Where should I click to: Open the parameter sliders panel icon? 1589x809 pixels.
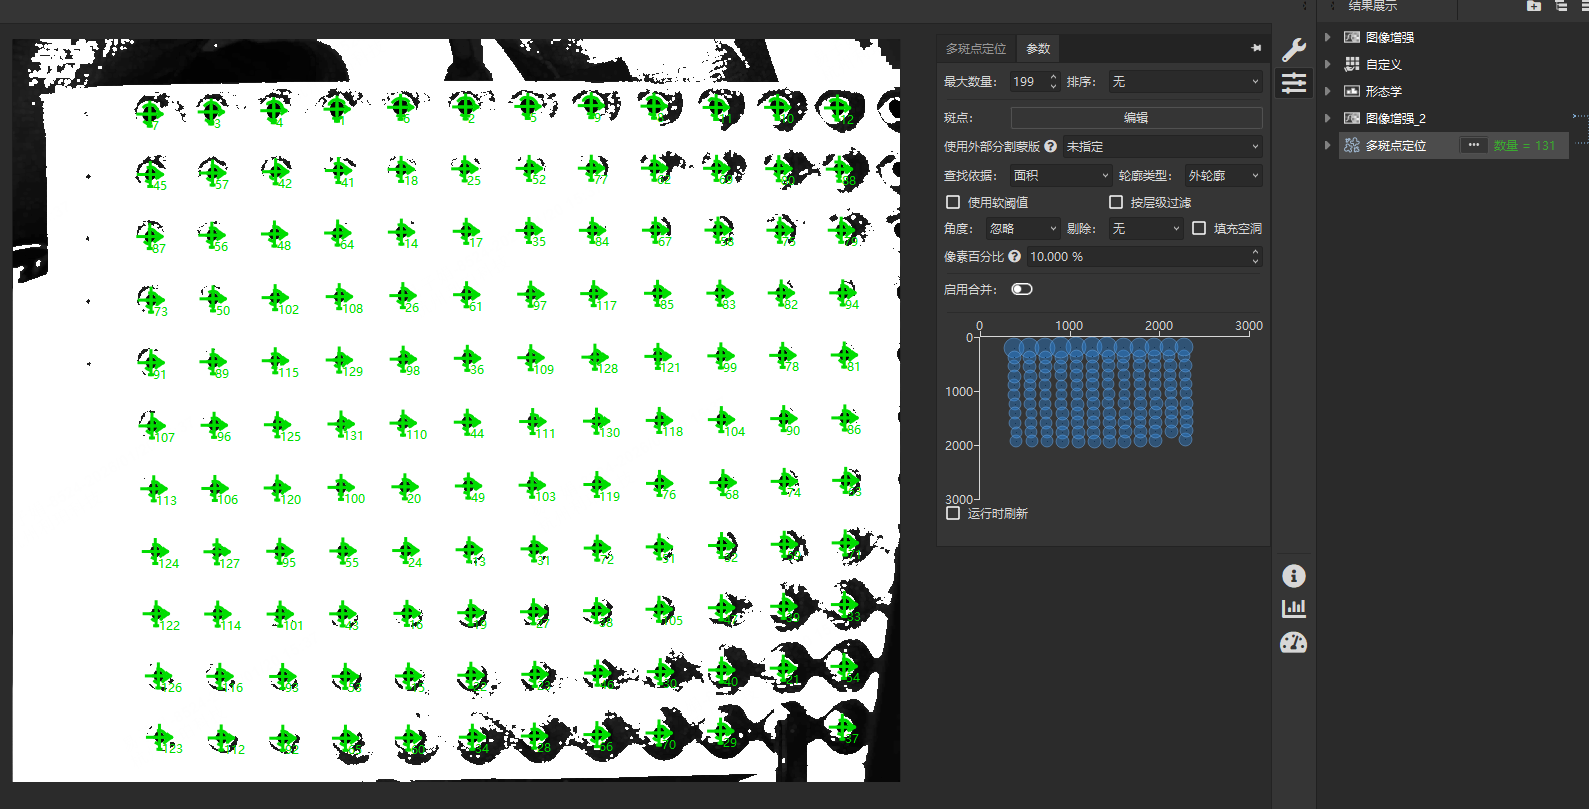coord(1294,83)
